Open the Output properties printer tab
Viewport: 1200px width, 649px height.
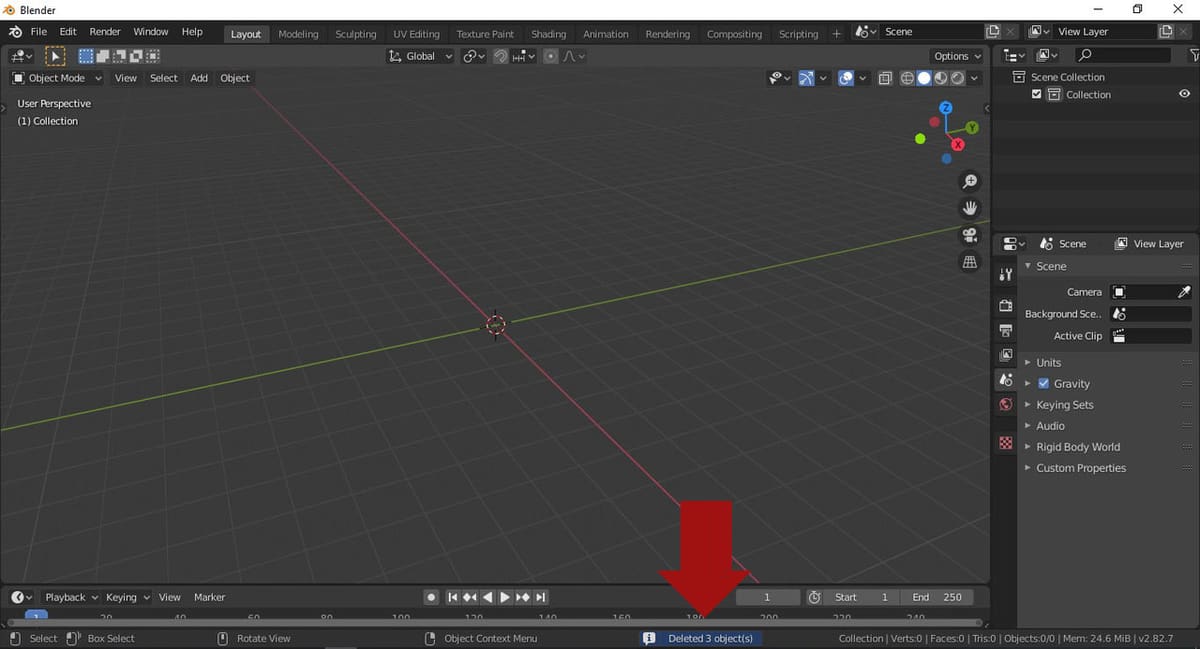click(x=1006, y=330)
